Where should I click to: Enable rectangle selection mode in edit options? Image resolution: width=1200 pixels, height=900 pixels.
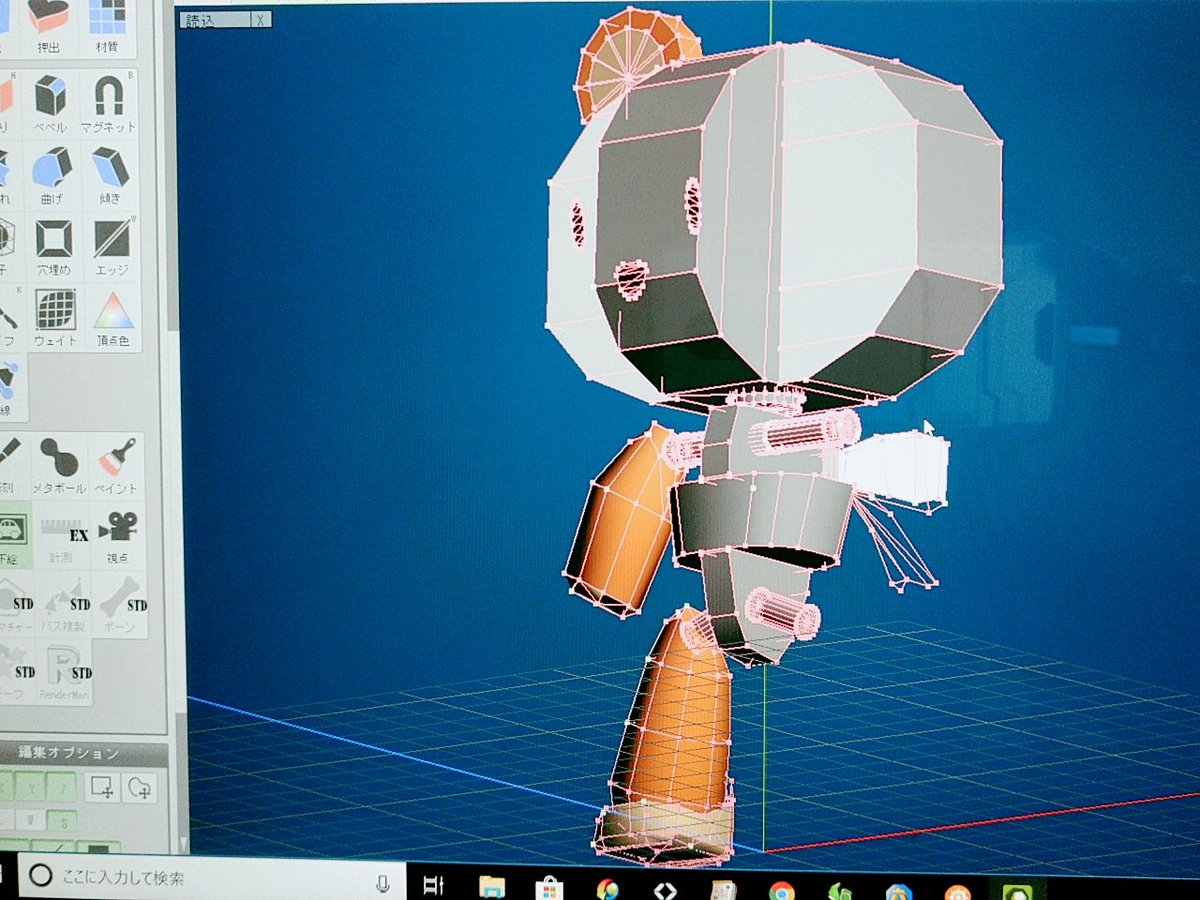coord(103,788)
